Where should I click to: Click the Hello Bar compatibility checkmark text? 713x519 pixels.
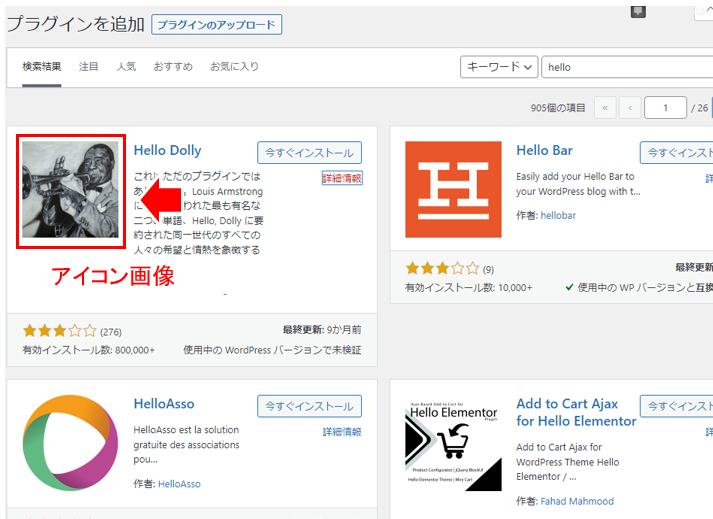point(639,288)
